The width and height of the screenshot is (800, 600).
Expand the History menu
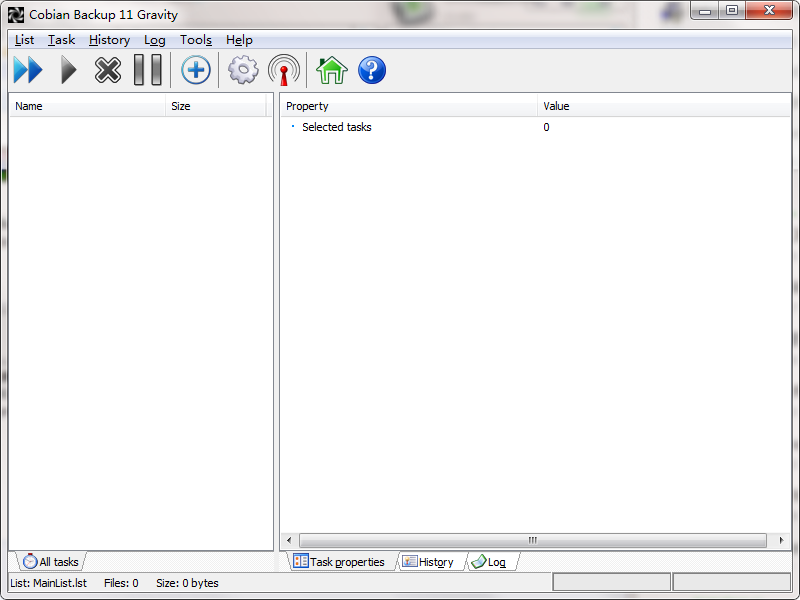[x=109, y=40]
